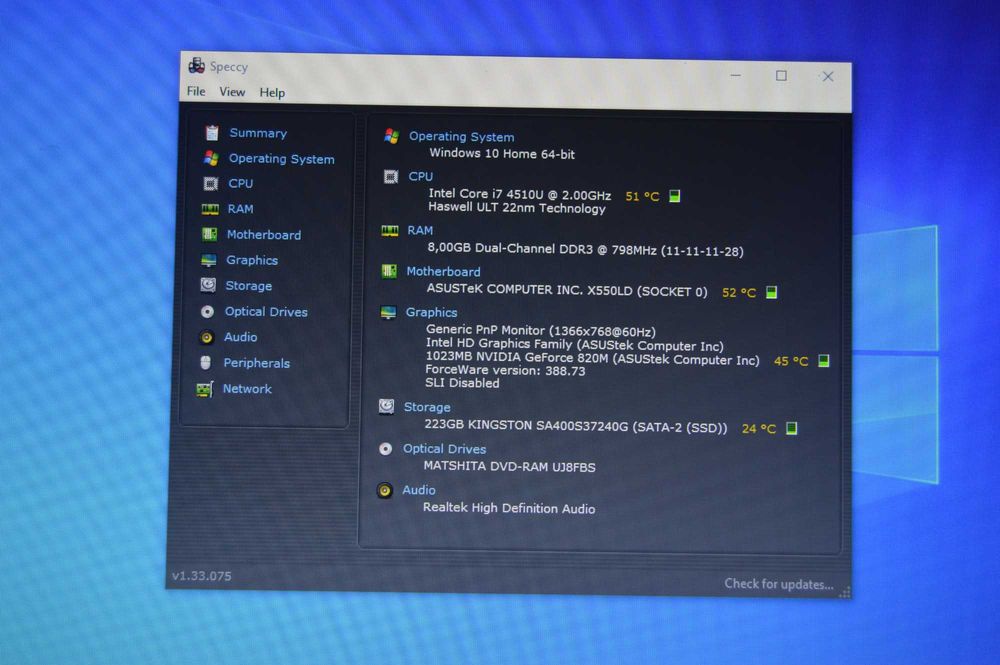
Task: Click green temperature indicator next to 45 °C
Action: coord(824,361)
